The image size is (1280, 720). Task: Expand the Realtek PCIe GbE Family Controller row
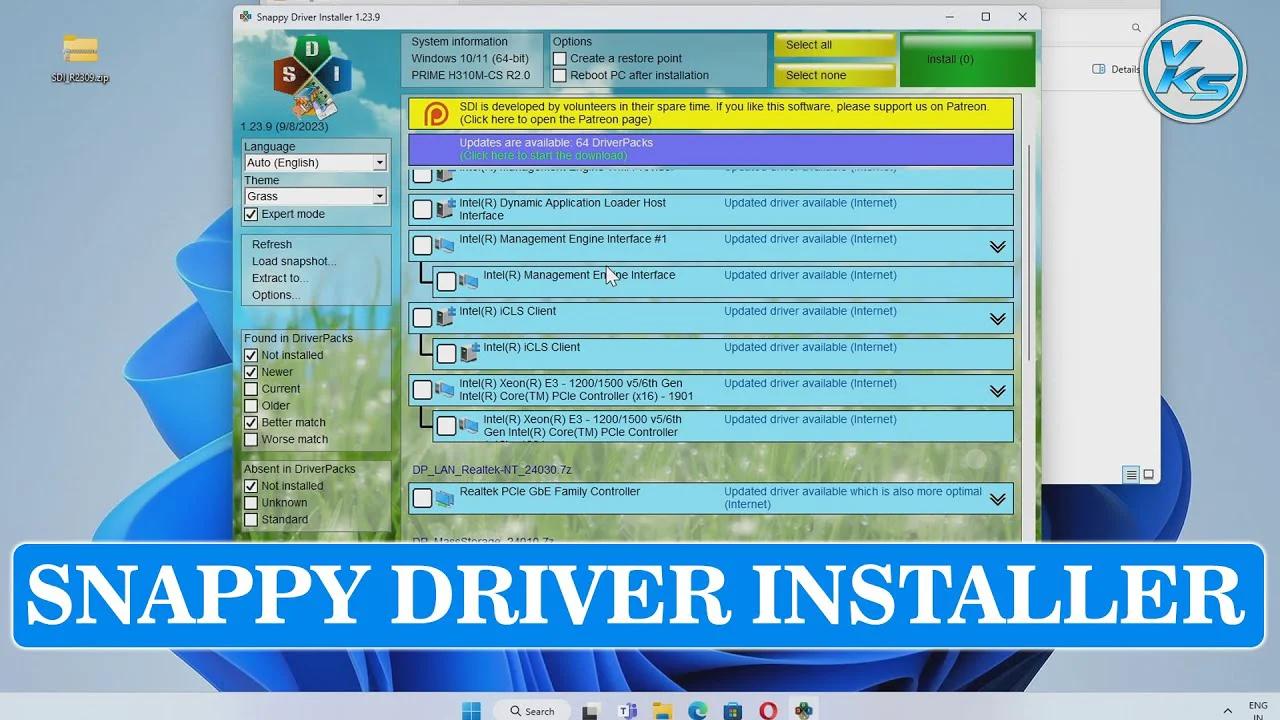tap(997, 498)
